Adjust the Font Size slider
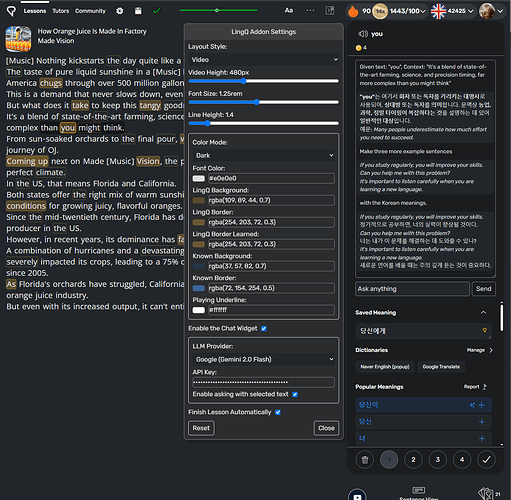The width and height of the screenshot is (511, 500). coord(263,102)
